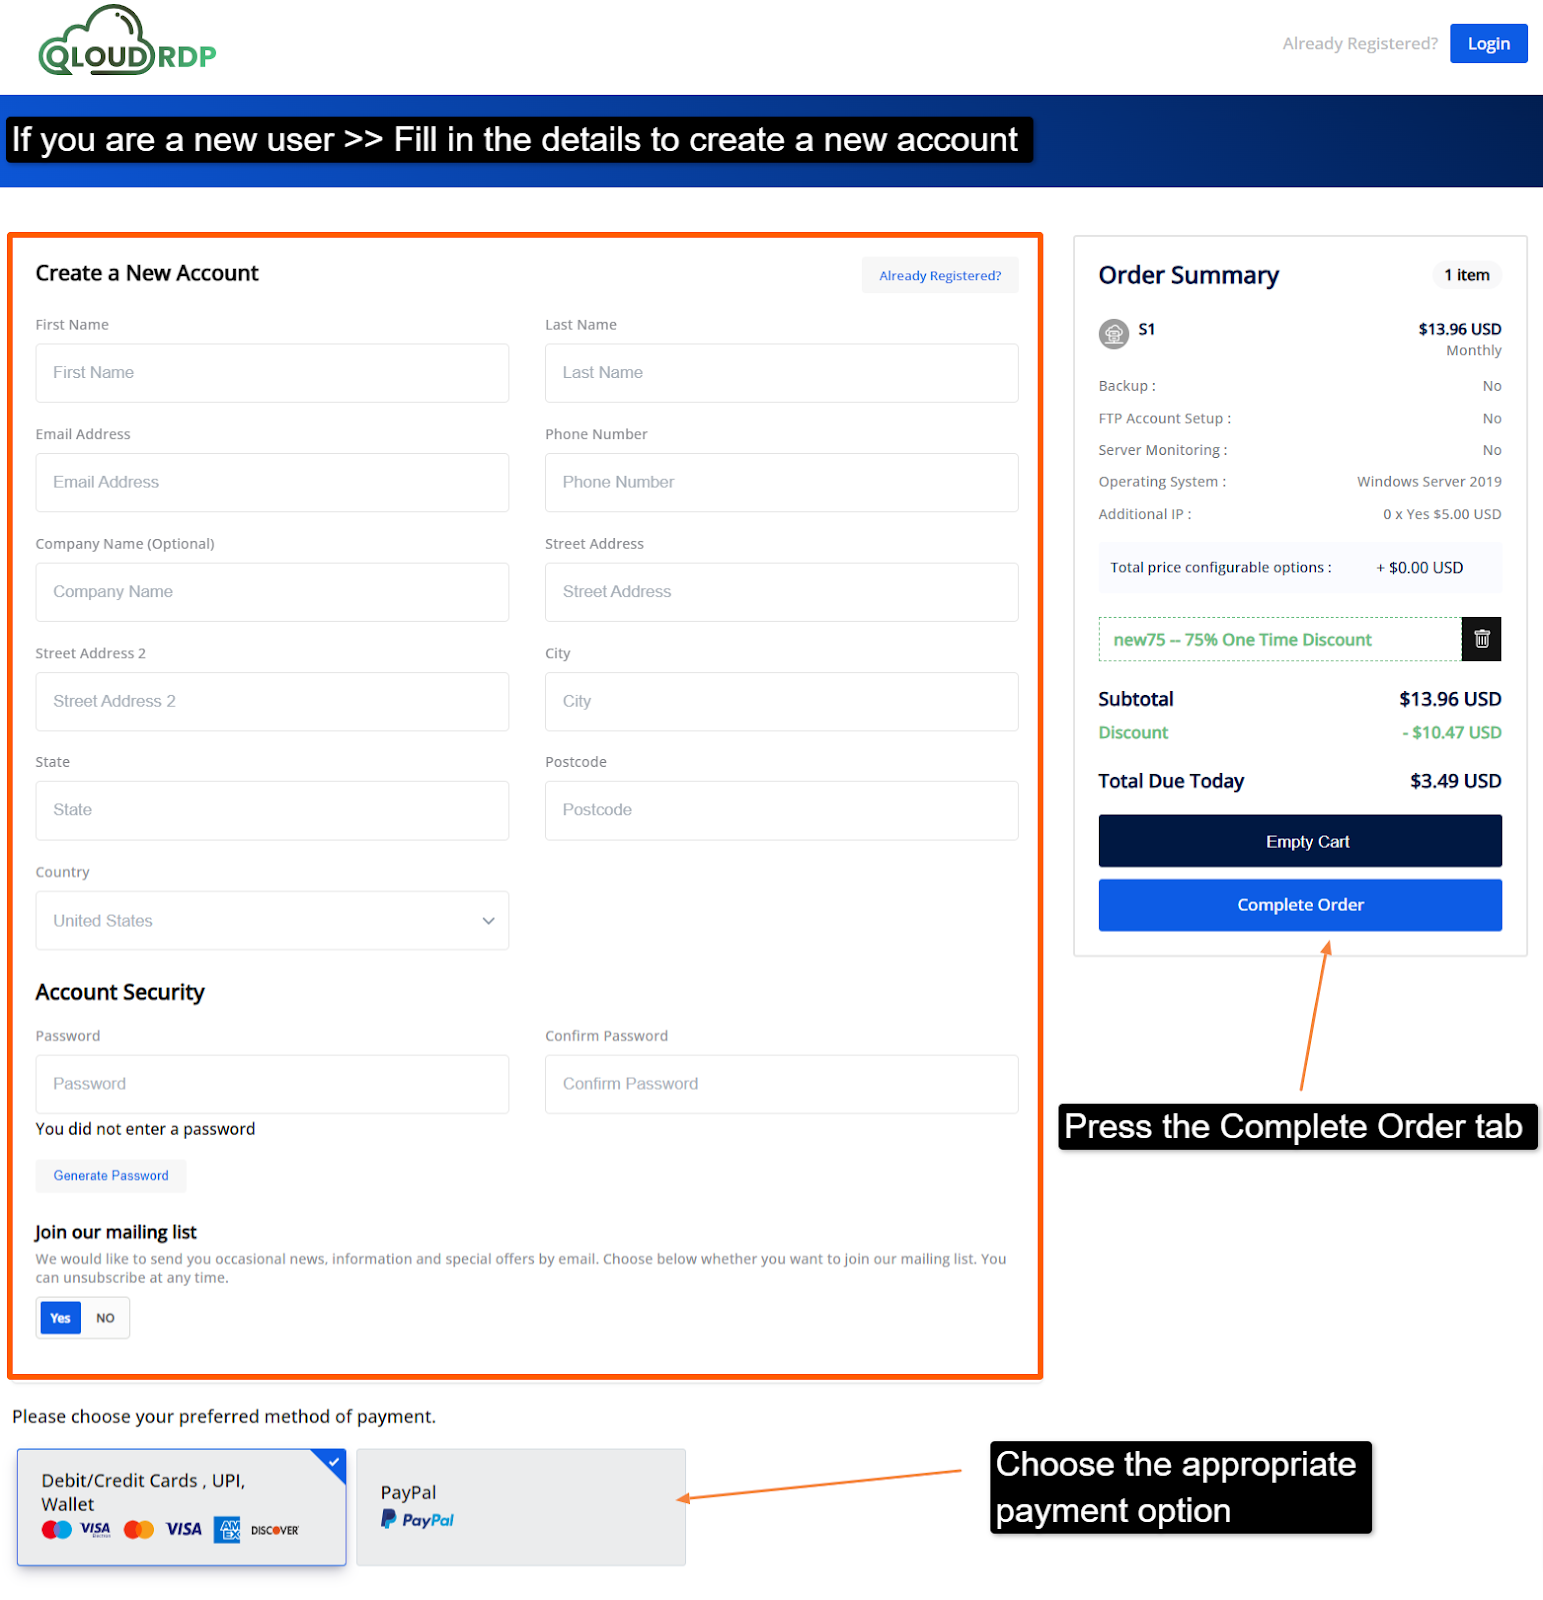Click the QloudRDP logo
Screen dimensions: 1543x1600
point(127,42)
